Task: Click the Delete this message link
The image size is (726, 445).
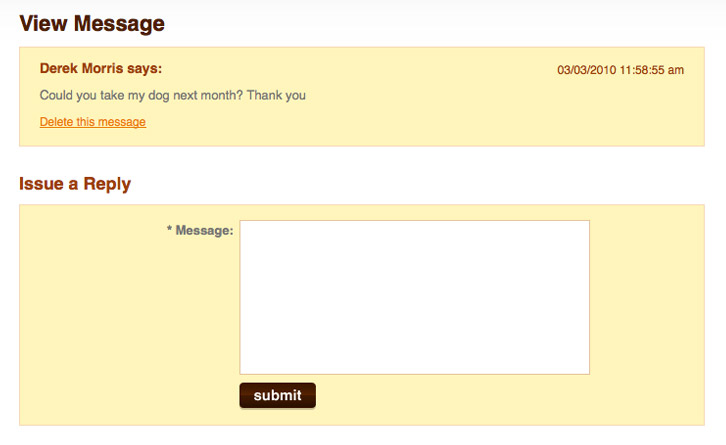Action: [x=93, y=122]
